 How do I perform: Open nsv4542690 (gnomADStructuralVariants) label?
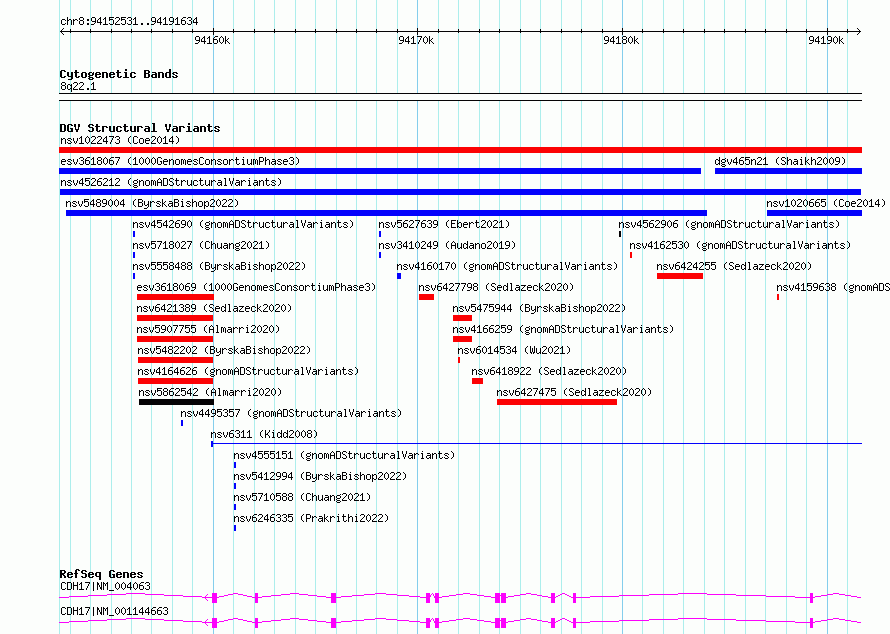[x=243, y=224]
